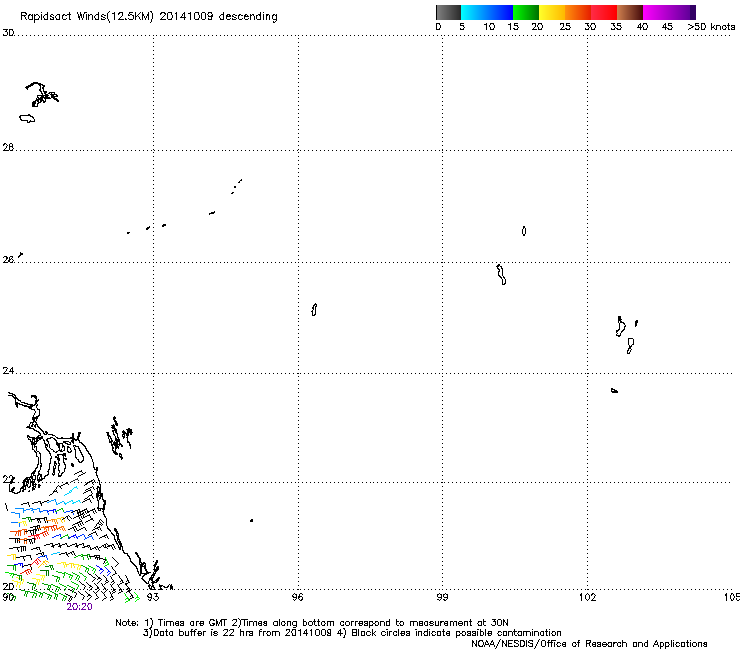Click the '35' legend scale label
The width and height of the screenshot is (740, 650).
coord(616,27)
